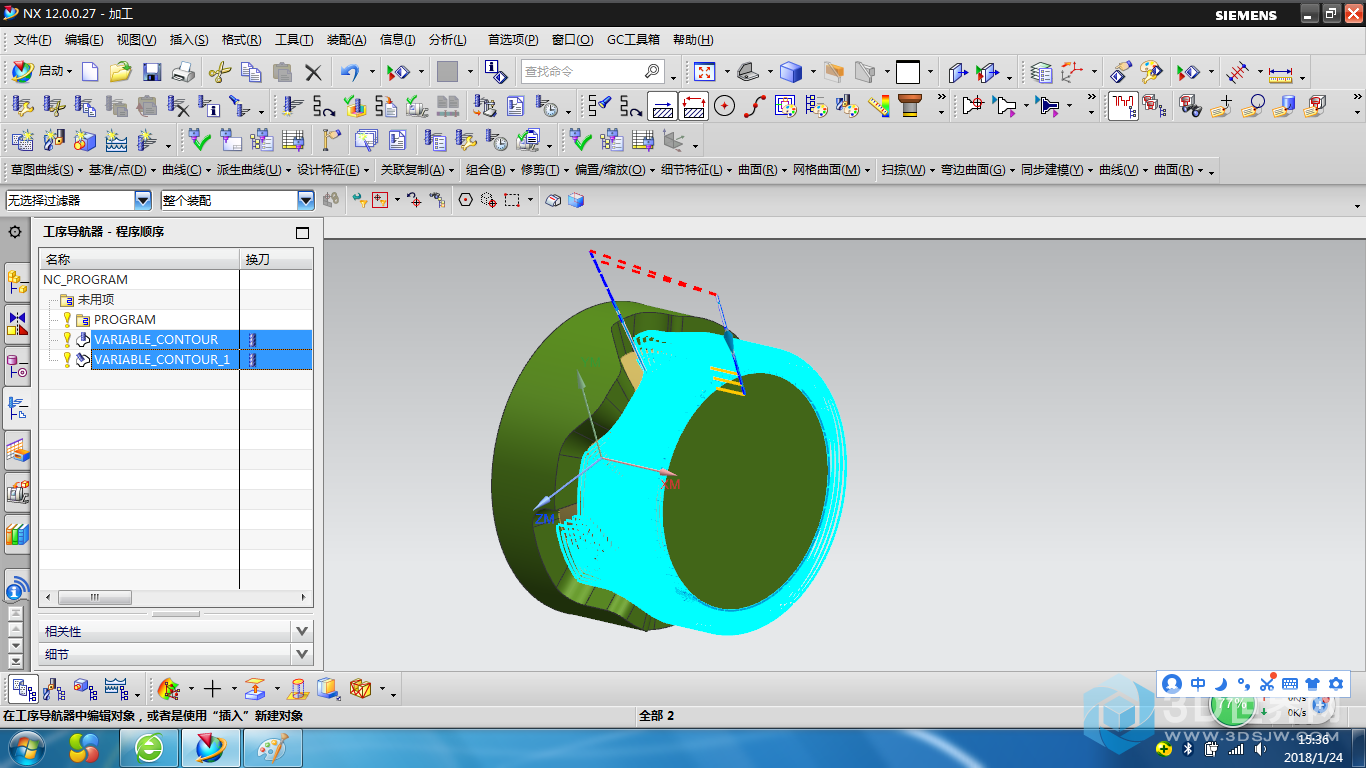The image size is (1366, 768).
Task: Click the Verify tool path icon
Action: [354, 105]
